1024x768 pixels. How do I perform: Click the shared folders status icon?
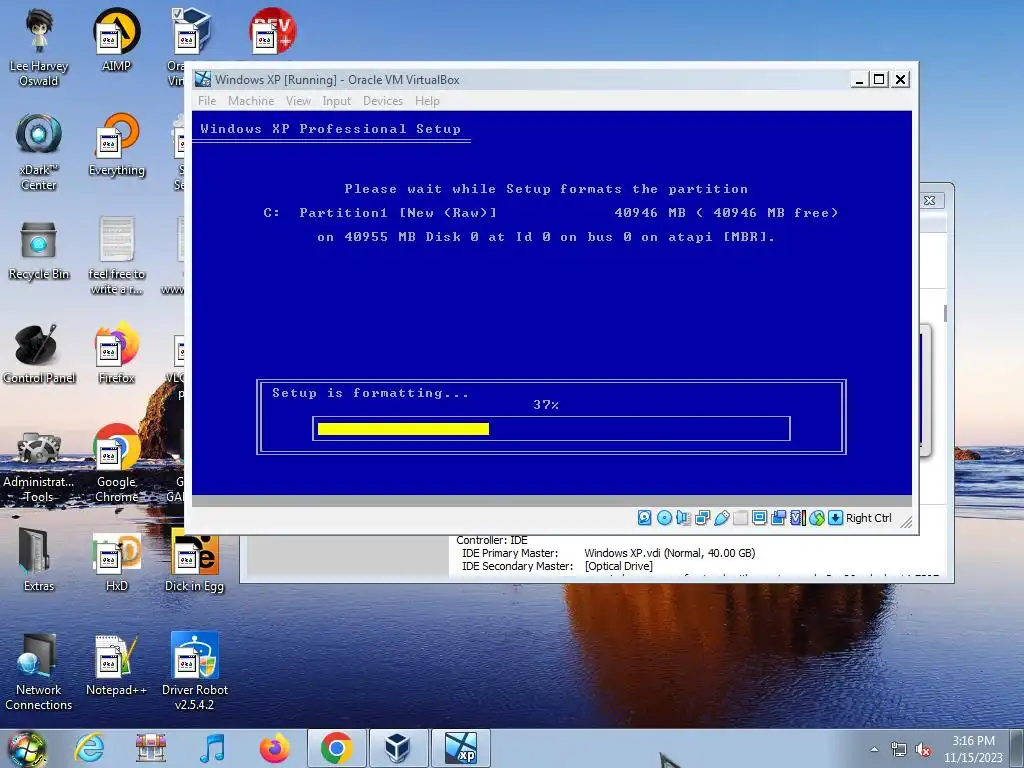740,518
